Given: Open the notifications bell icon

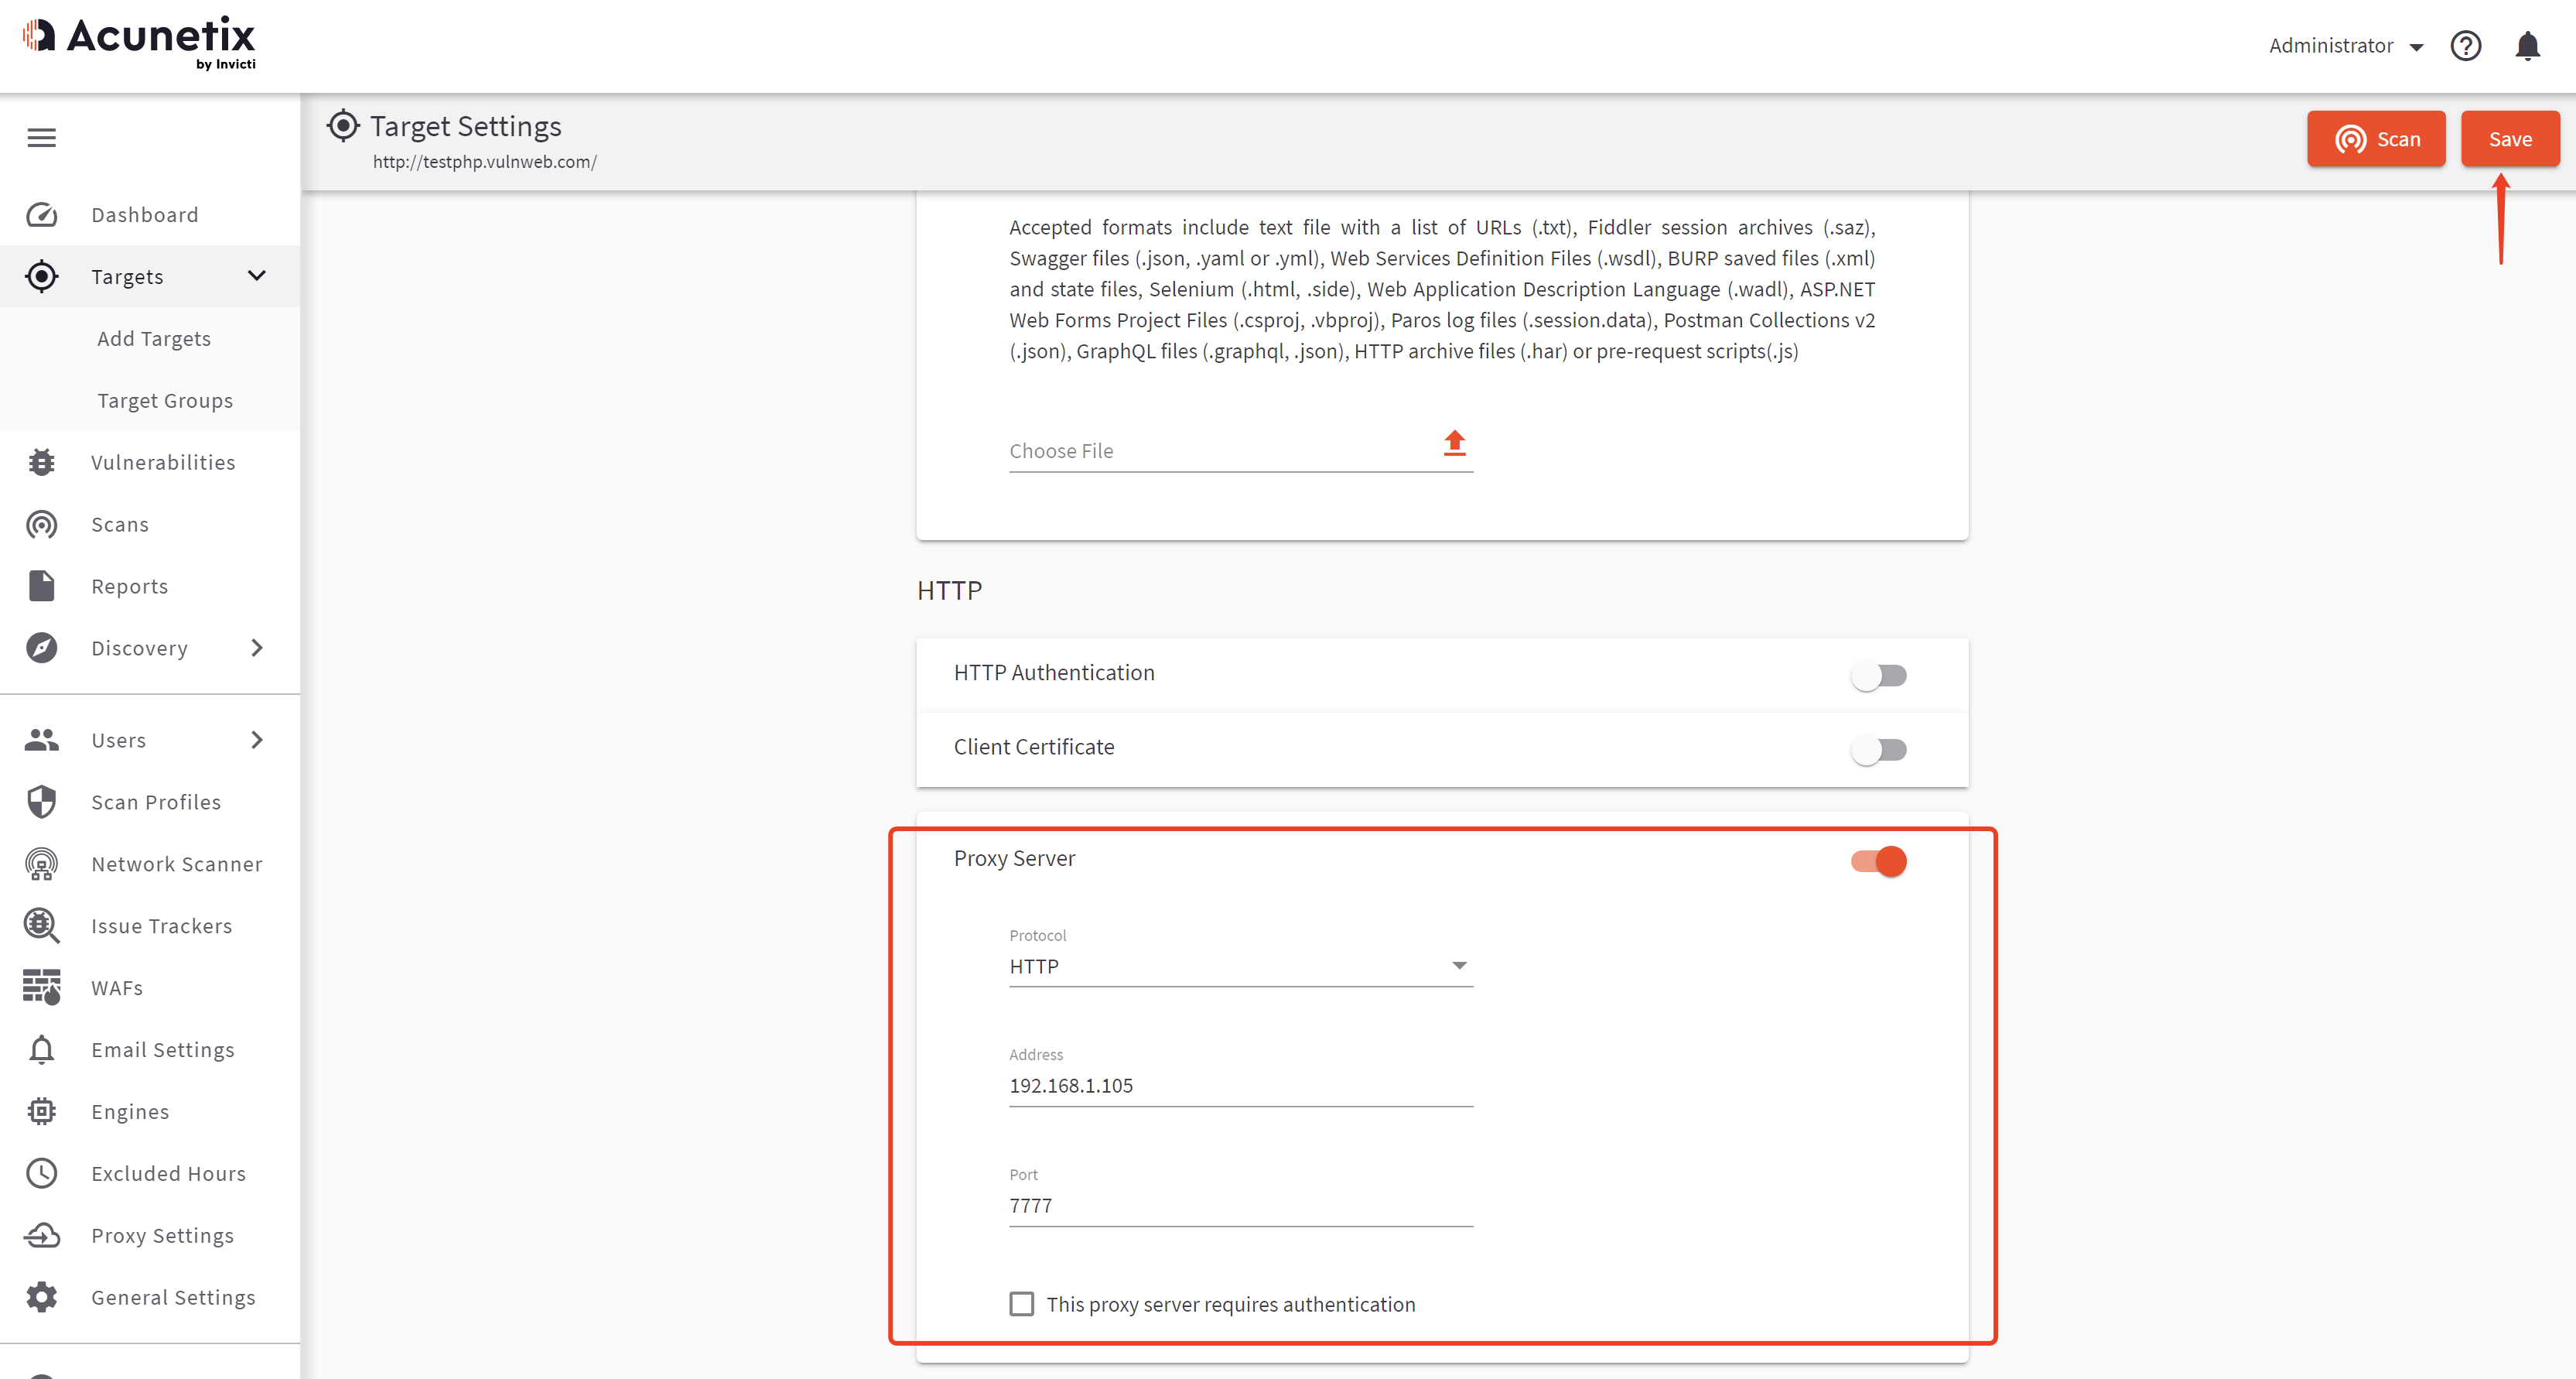Looking at the screenshot, I should (x=2527, y=46).
